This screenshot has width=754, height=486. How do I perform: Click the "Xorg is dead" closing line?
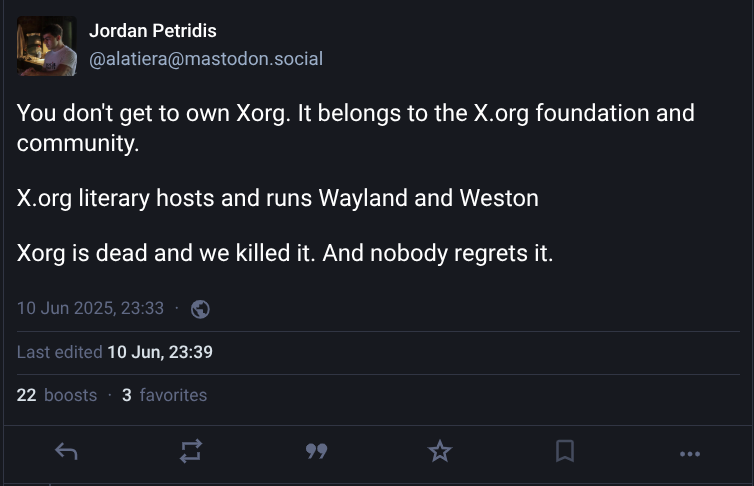[x=284, y=253]
